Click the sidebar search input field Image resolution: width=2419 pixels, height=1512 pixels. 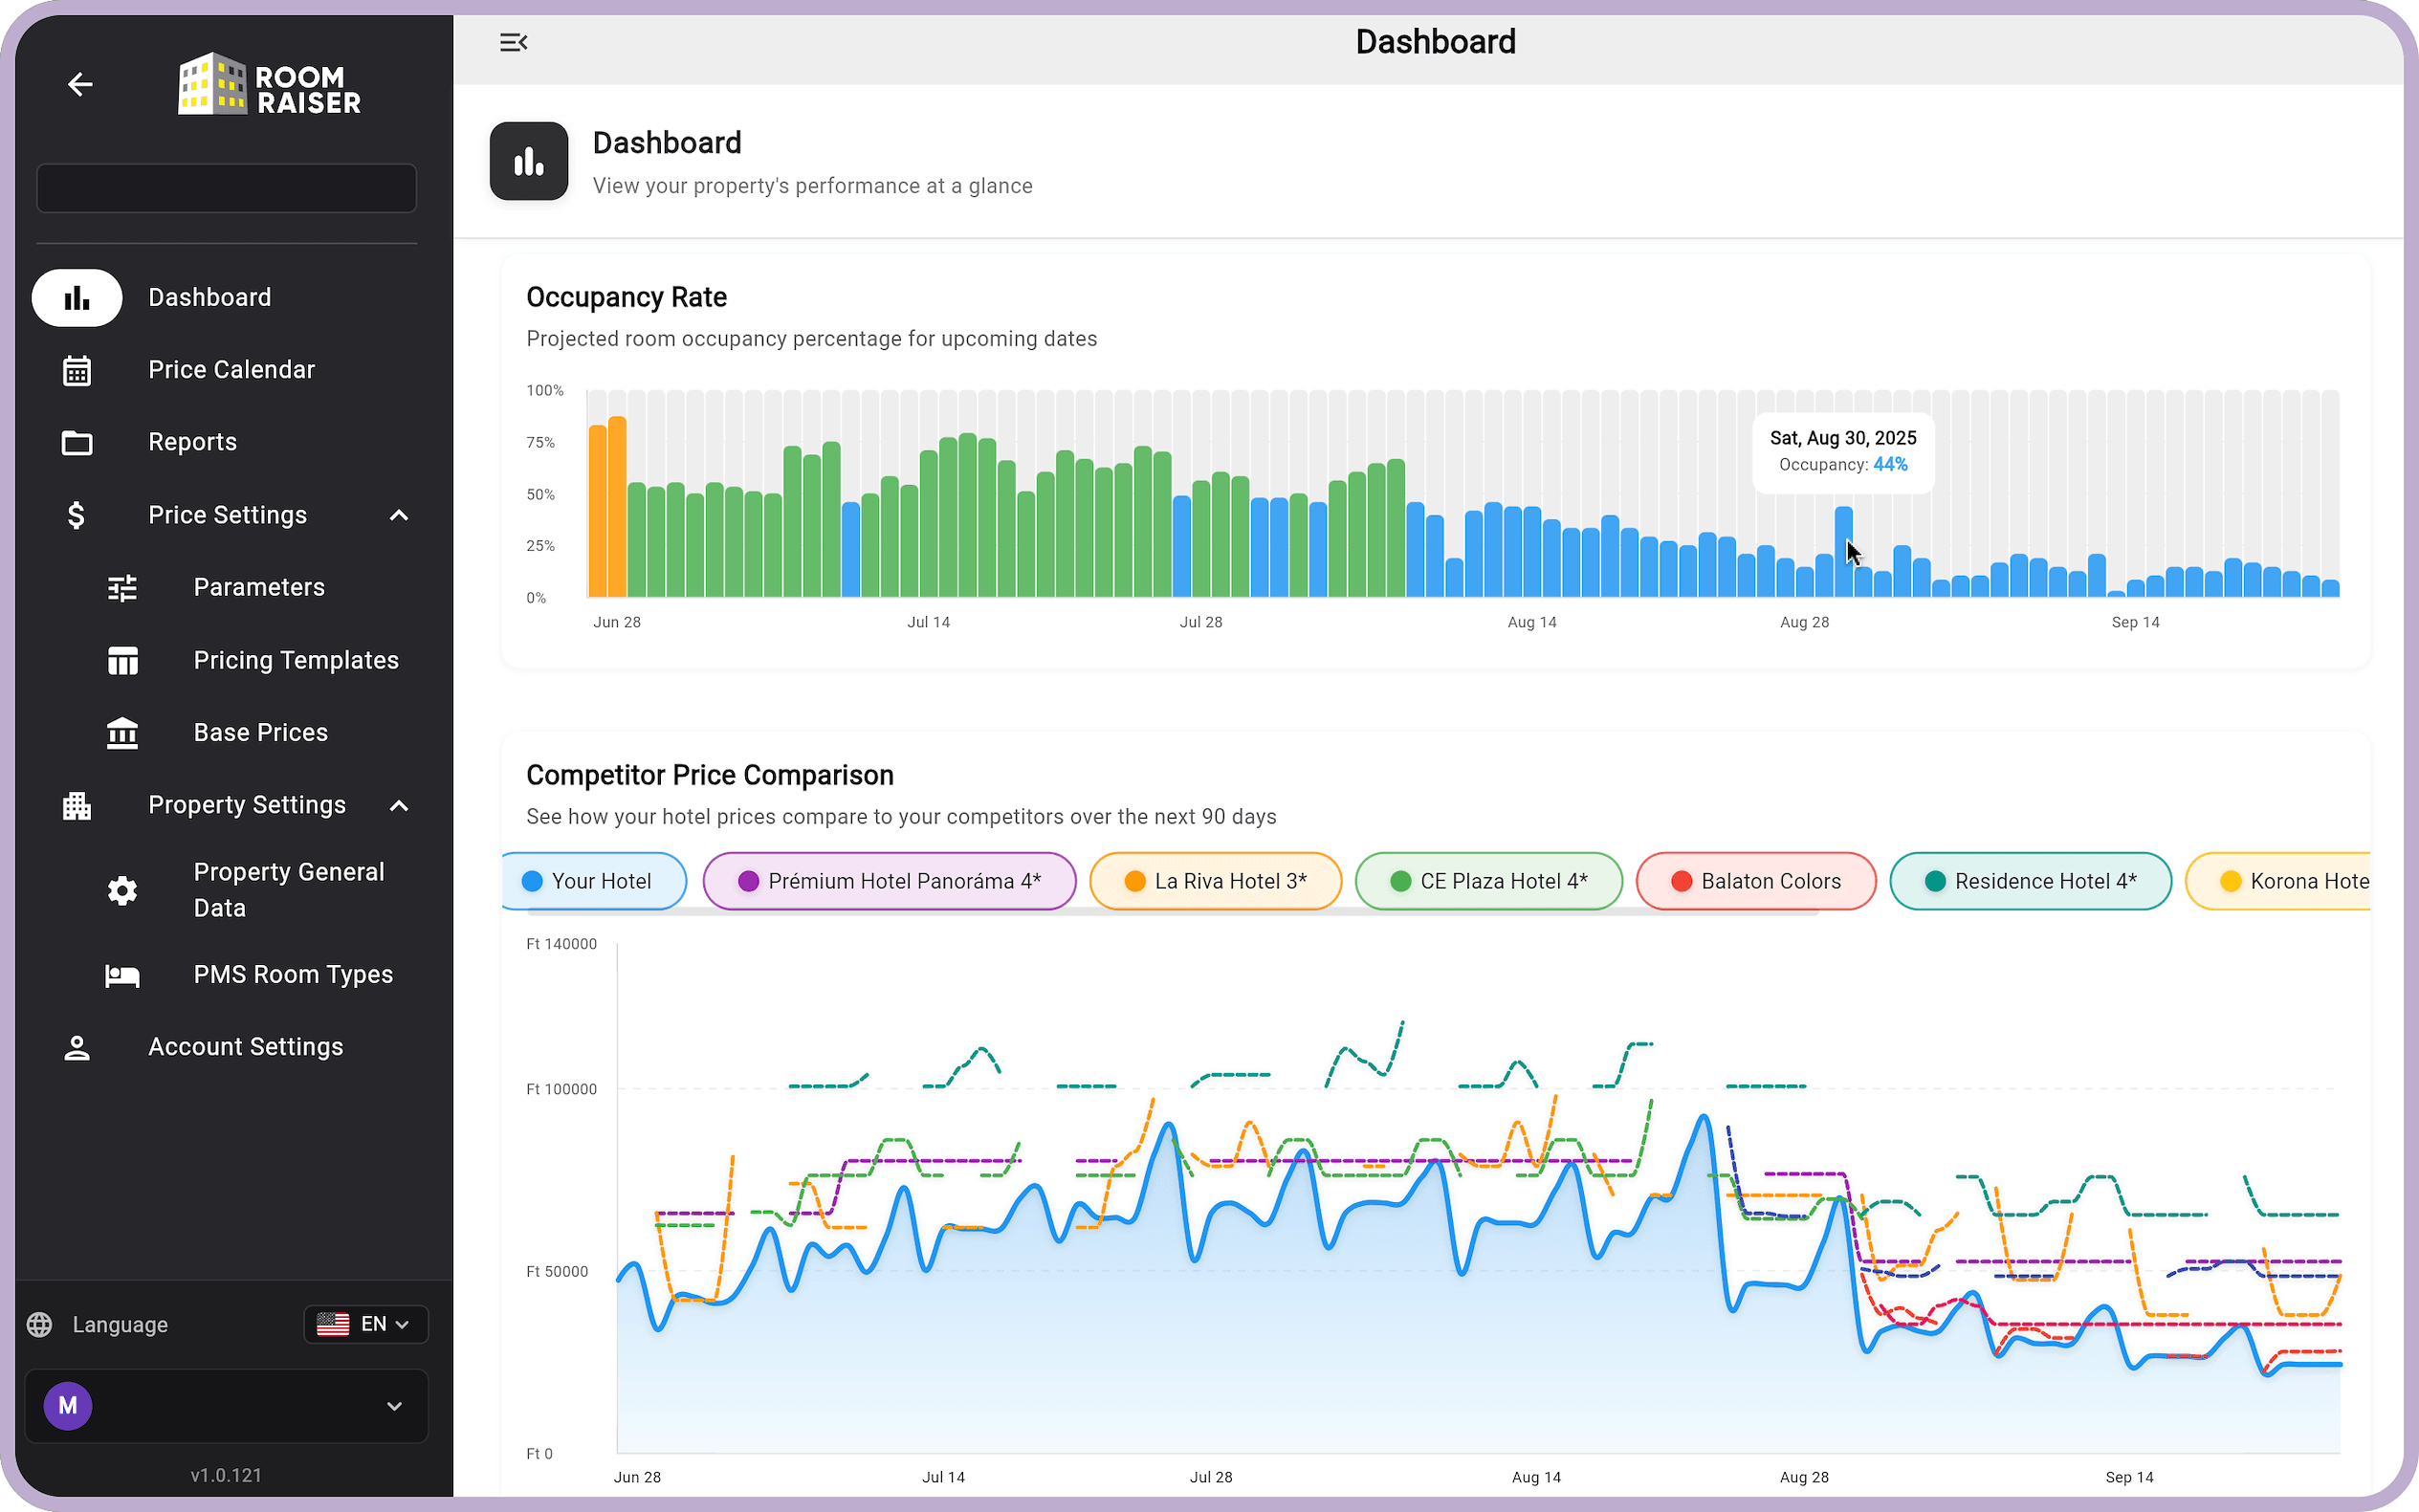(x=226, y=188)
